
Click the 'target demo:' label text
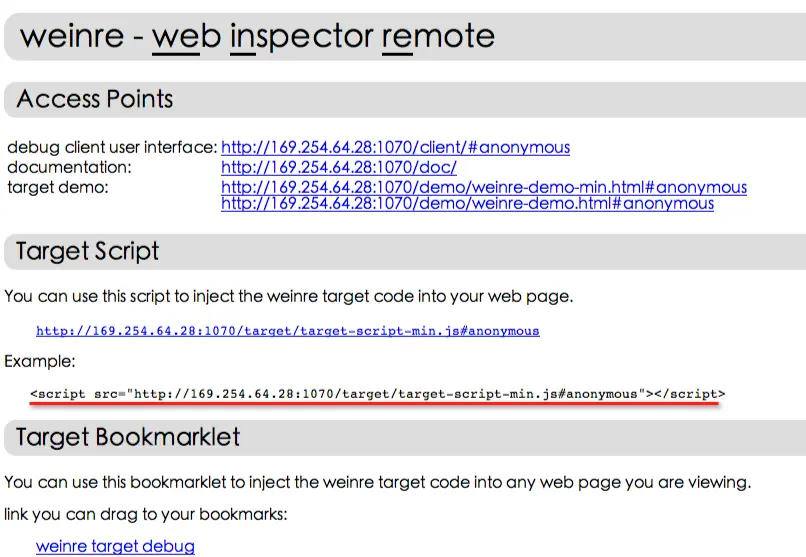57,187
